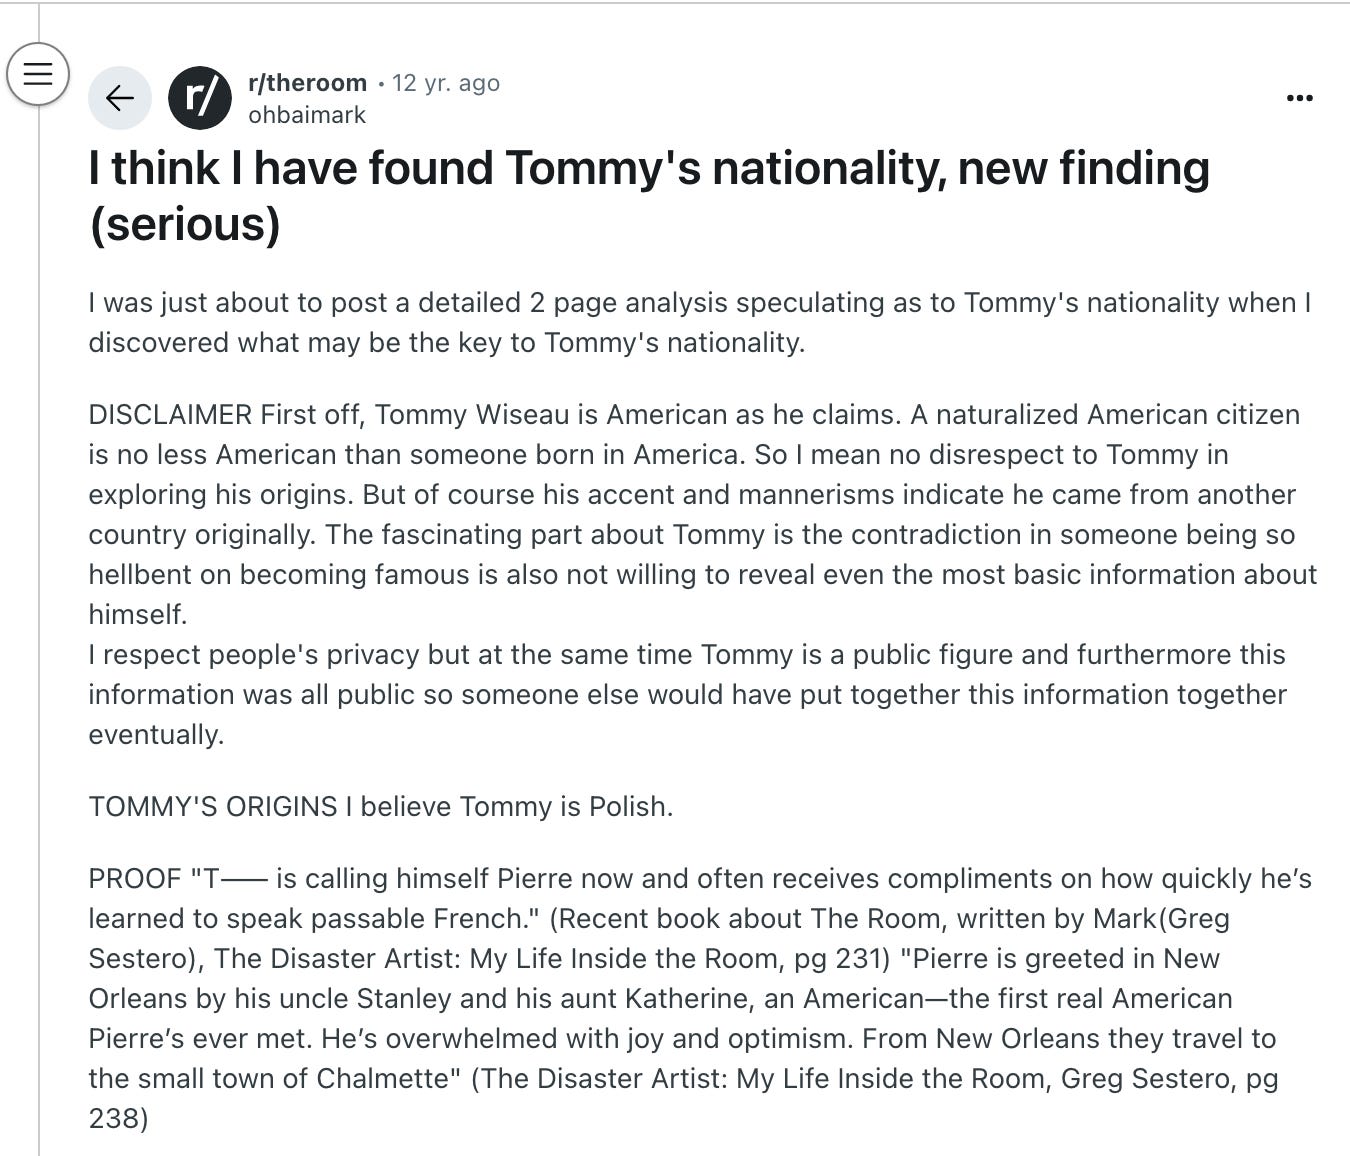Open the r/ subreddit avatar icon
Viewport: 1350px width, 1156px height.
pos(200,98)
